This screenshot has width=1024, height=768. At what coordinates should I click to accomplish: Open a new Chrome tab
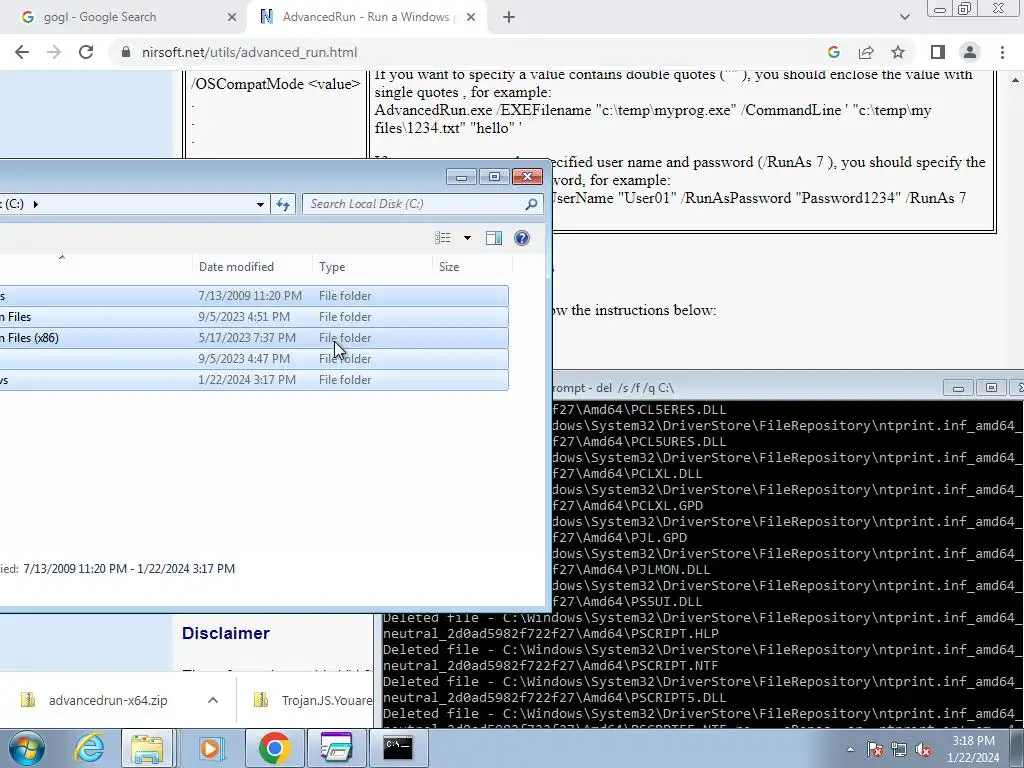(509, 17)
